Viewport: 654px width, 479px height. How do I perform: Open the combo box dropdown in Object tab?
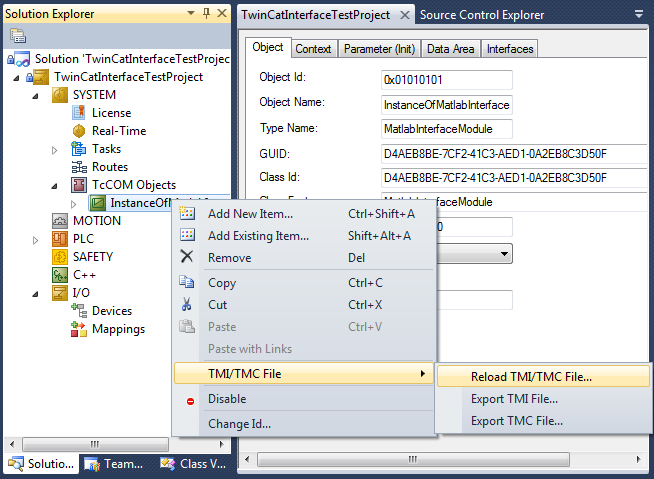pos(504,254)
